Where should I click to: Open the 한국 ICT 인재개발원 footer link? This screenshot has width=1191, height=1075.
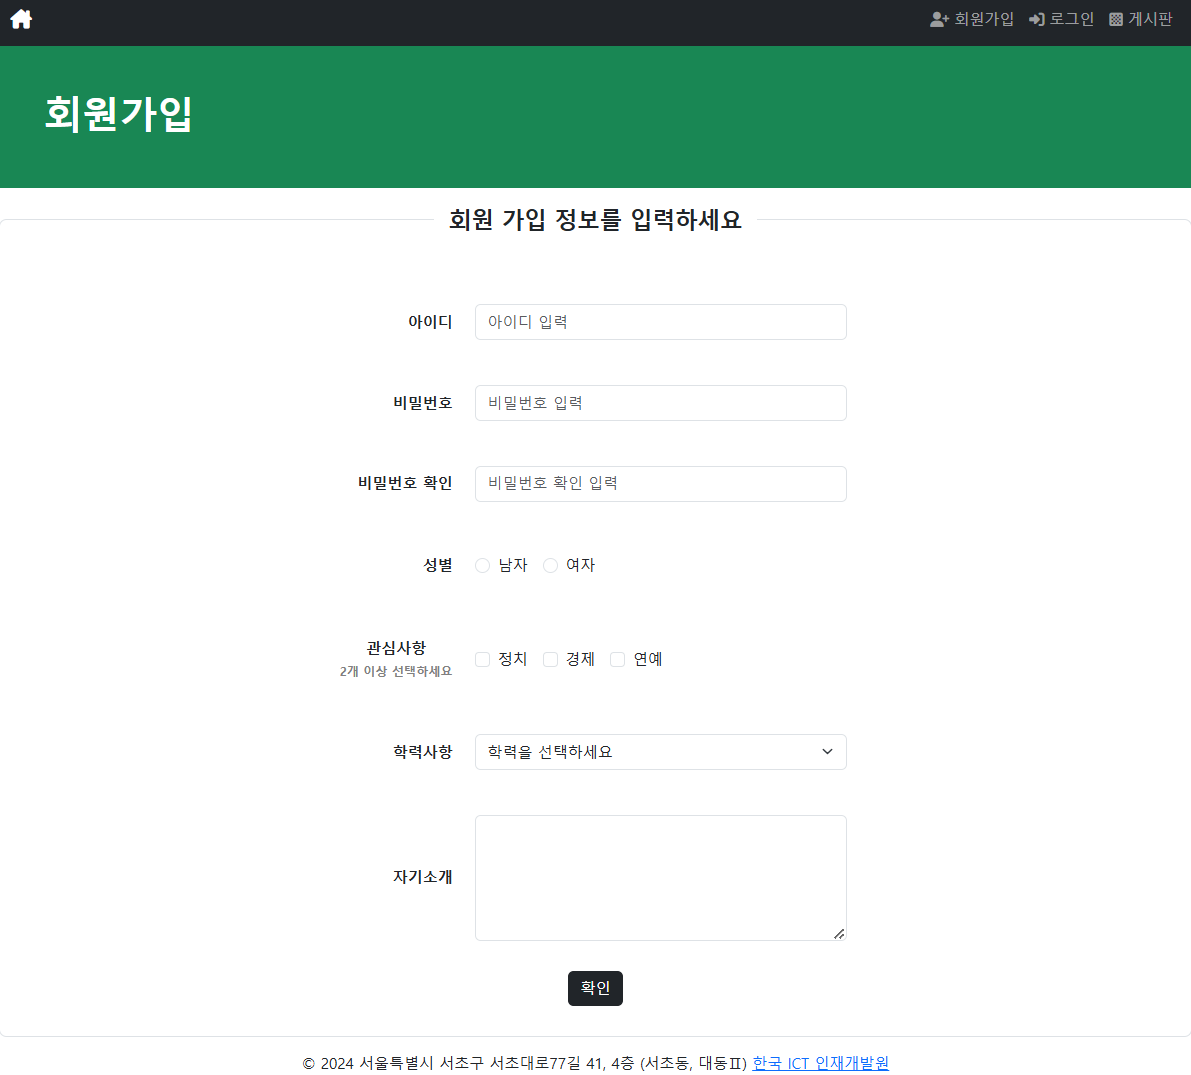820,1063
